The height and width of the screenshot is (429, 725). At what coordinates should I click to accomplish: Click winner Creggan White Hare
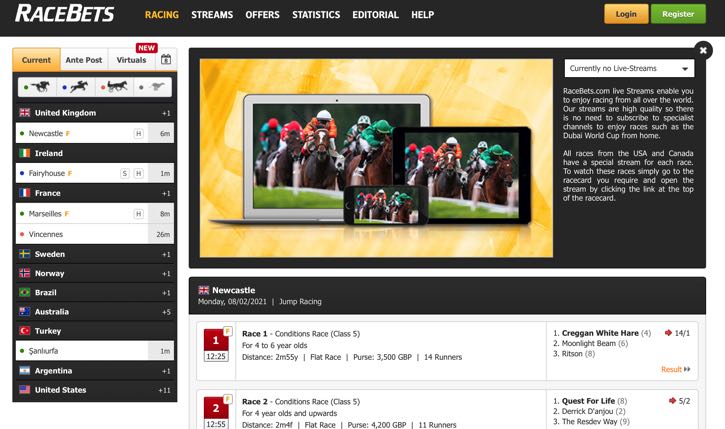600,333
